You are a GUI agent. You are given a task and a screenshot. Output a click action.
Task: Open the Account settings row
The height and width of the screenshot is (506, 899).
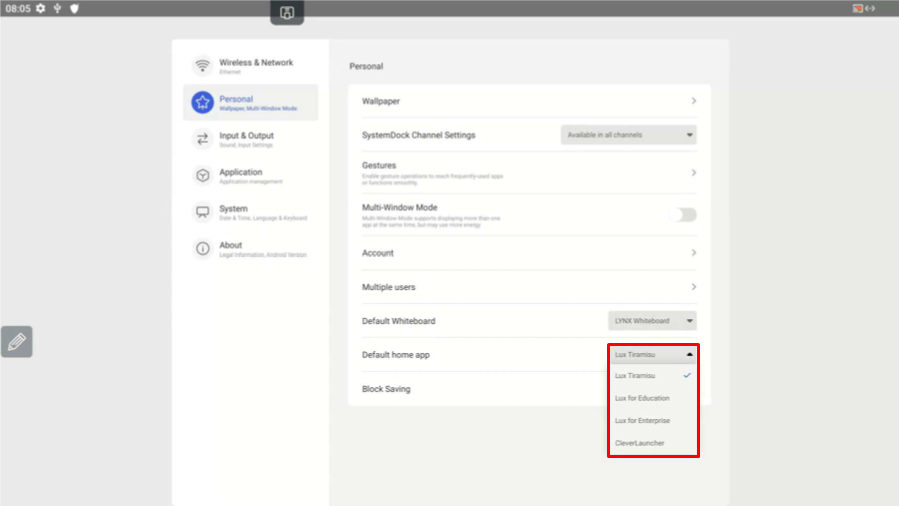[x=529, y=253]
